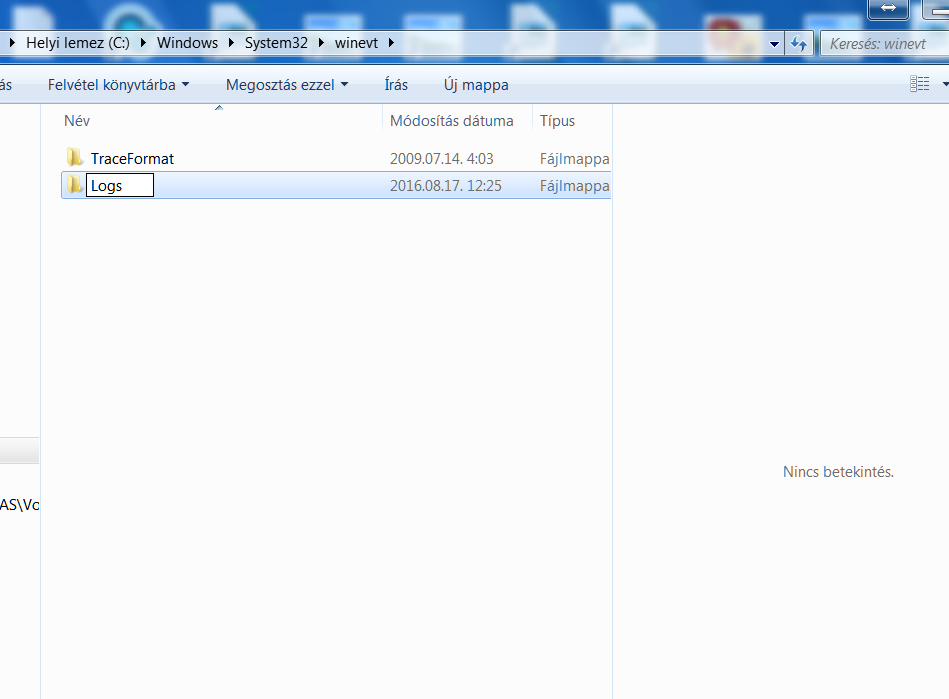
Task: Click the Logs folder icon
Action: pos(74,185)
